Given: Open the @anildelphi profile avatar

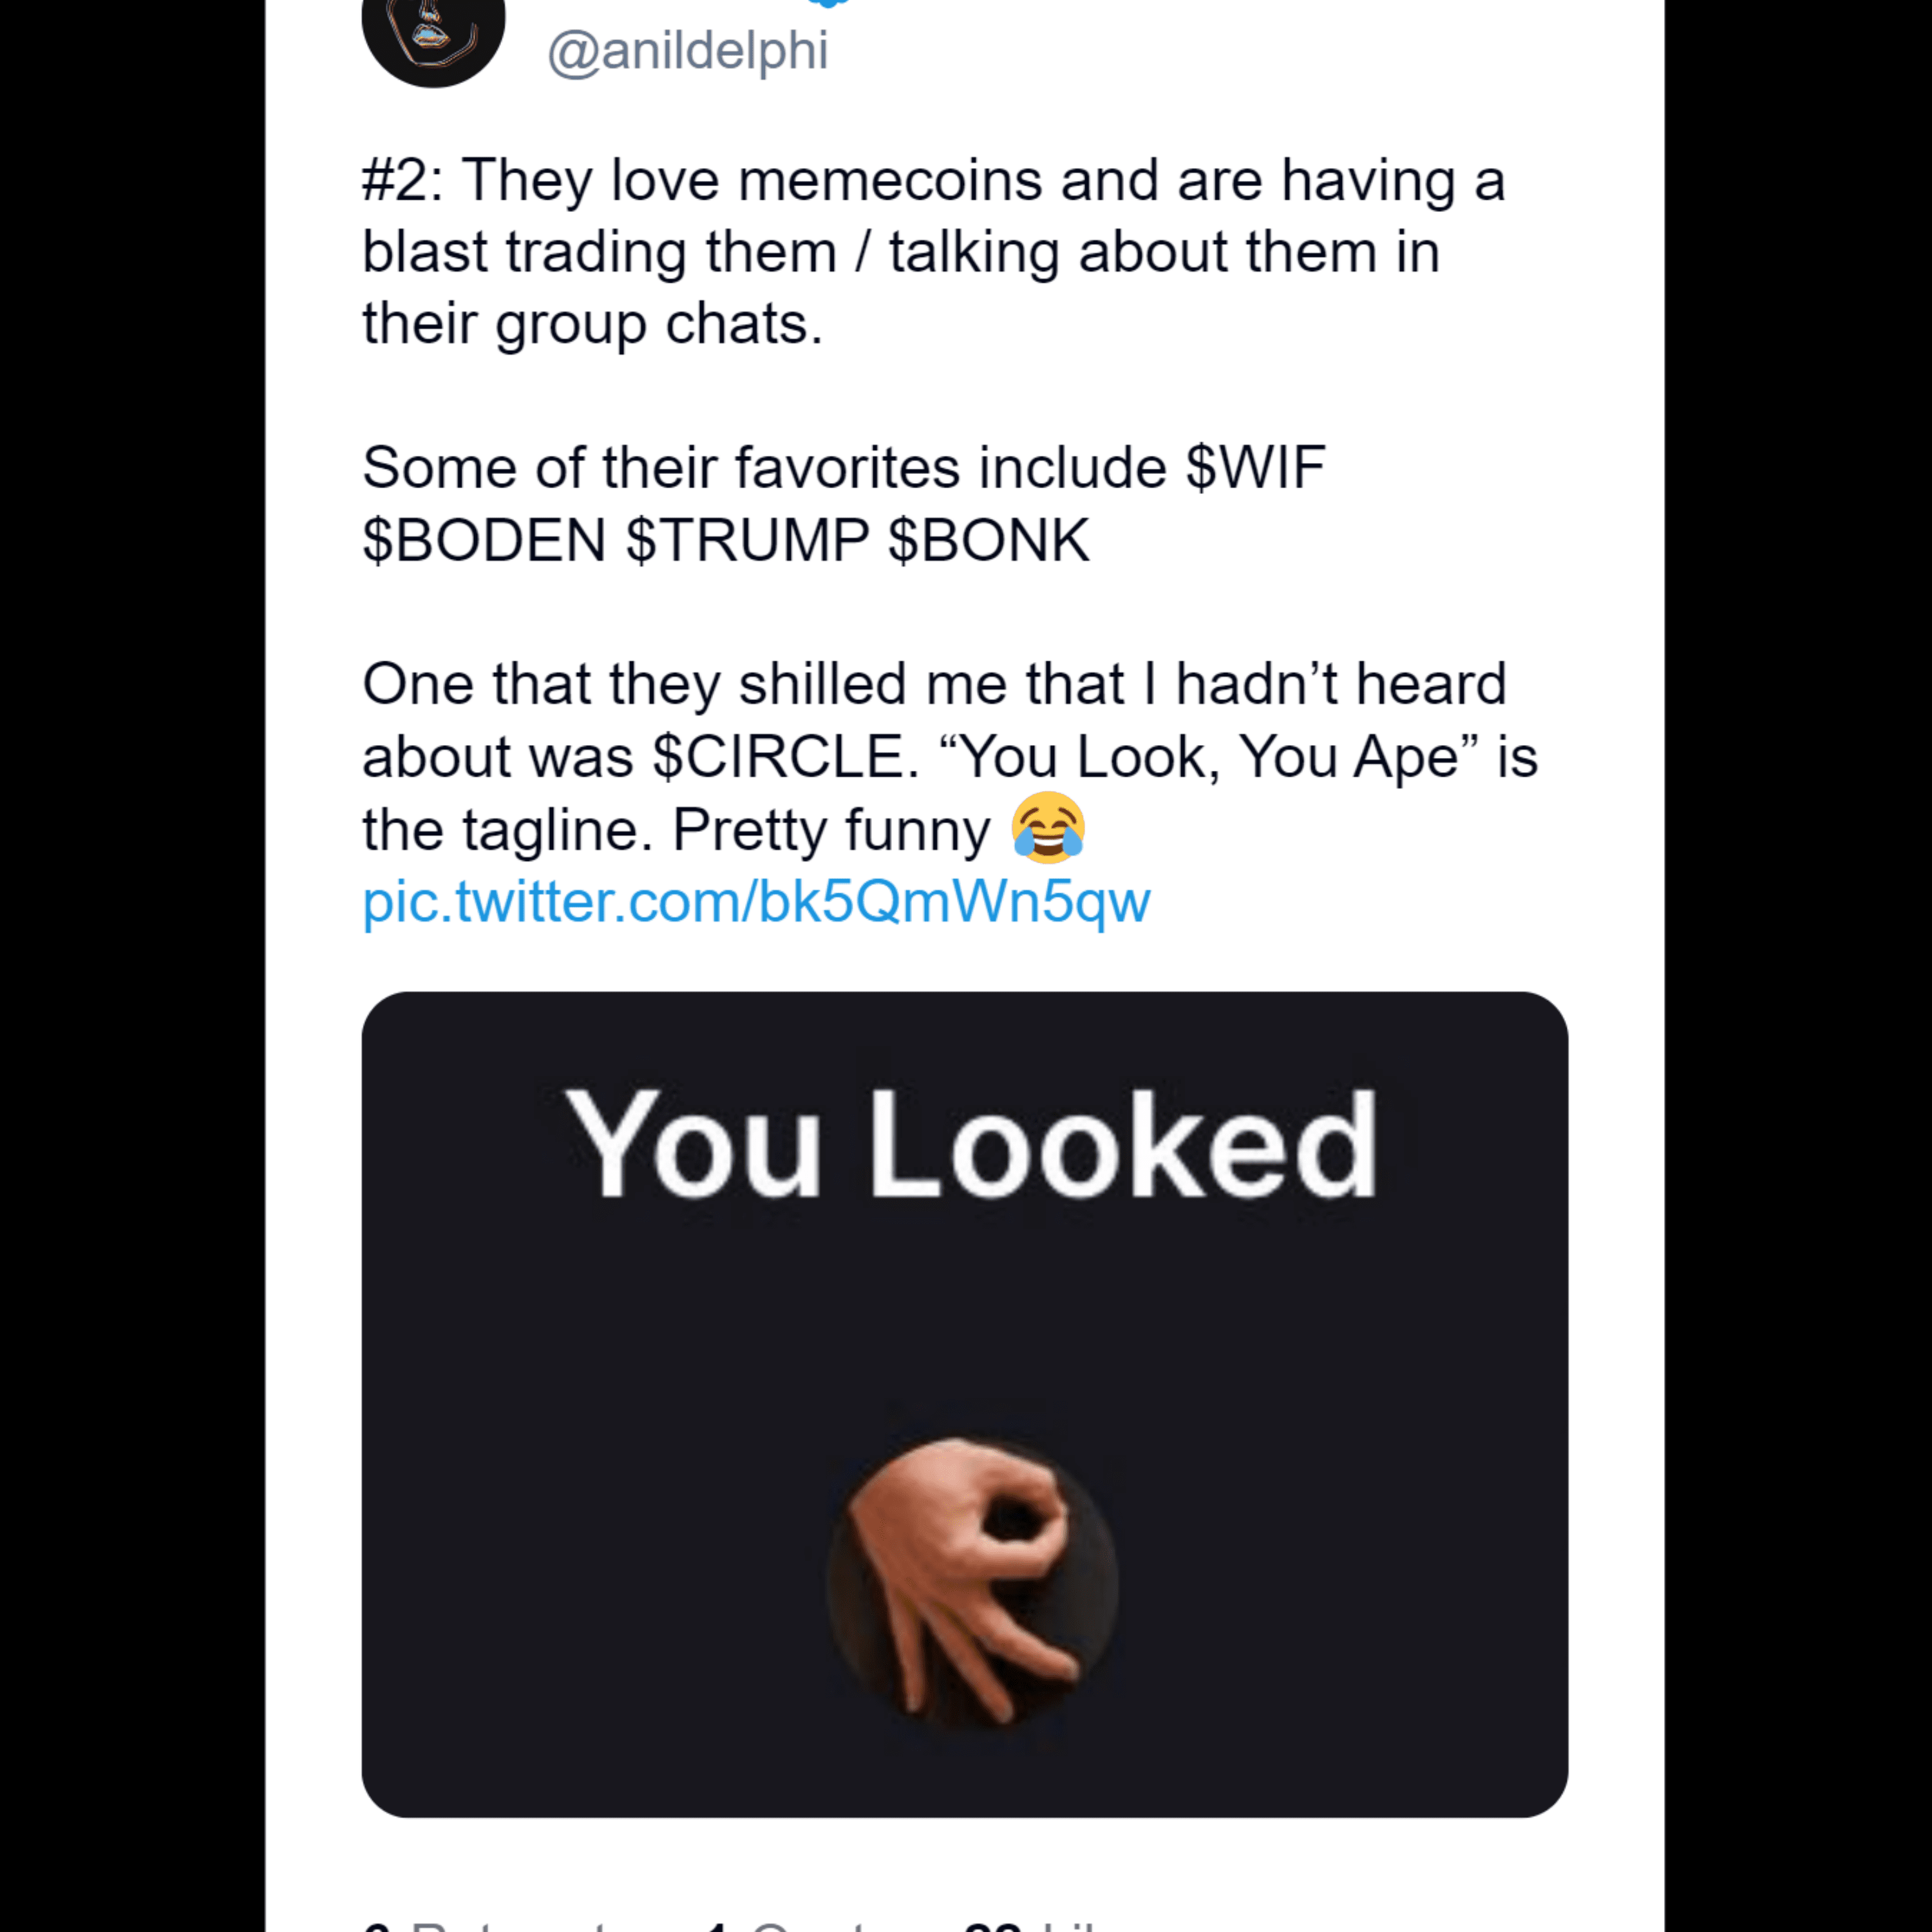Looking at the screenshot, I should pyautogui.click(x=432, y=35).
